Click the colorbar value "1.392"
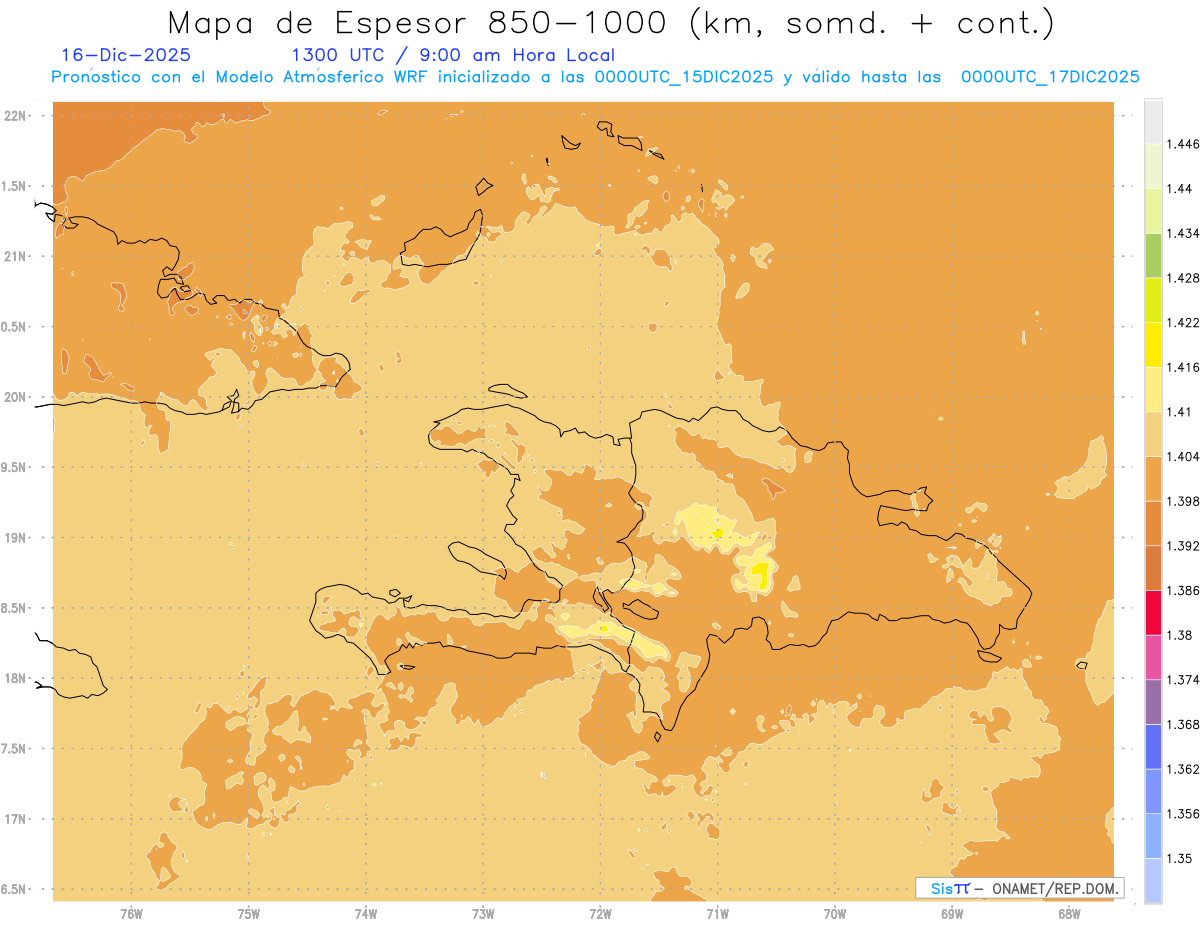This screenshot has width=1200, height=927. 1183,546
